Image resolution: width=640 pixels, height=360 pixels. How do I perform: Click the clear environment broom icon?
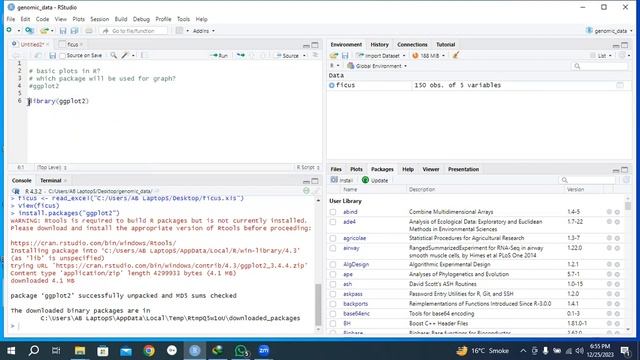pyautogui.click(x=456, y=56)
